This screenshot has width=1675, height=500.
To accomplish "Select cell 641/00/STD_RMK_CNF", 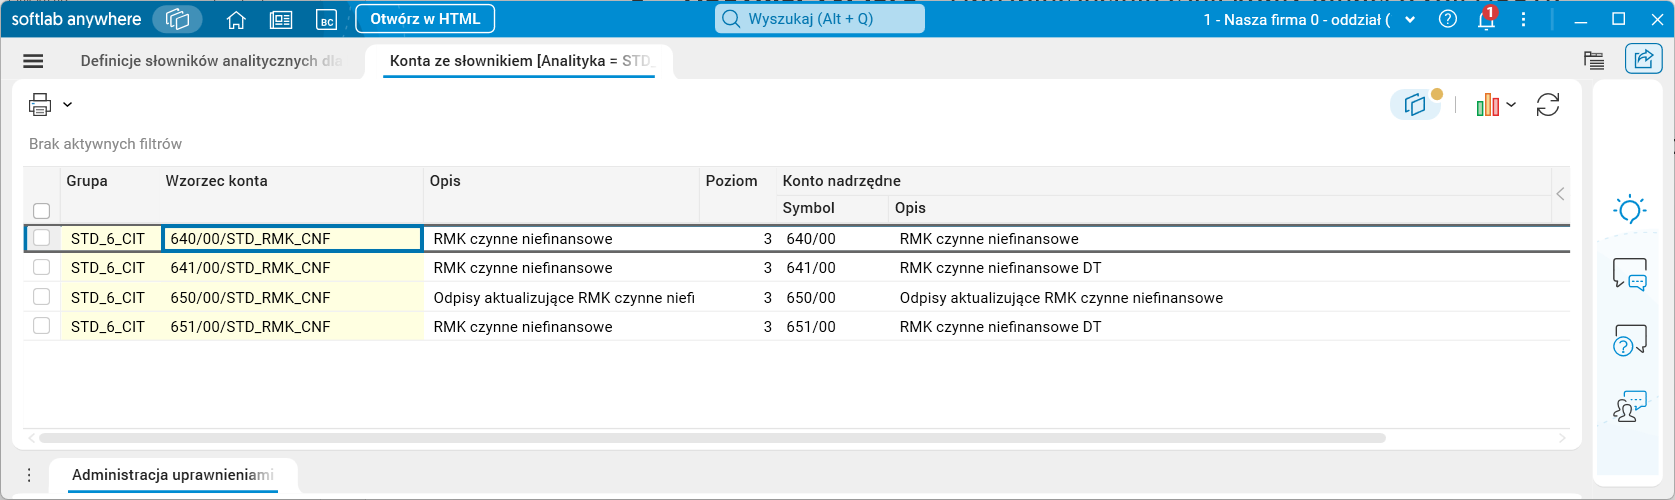I will [x=292, y=268].
